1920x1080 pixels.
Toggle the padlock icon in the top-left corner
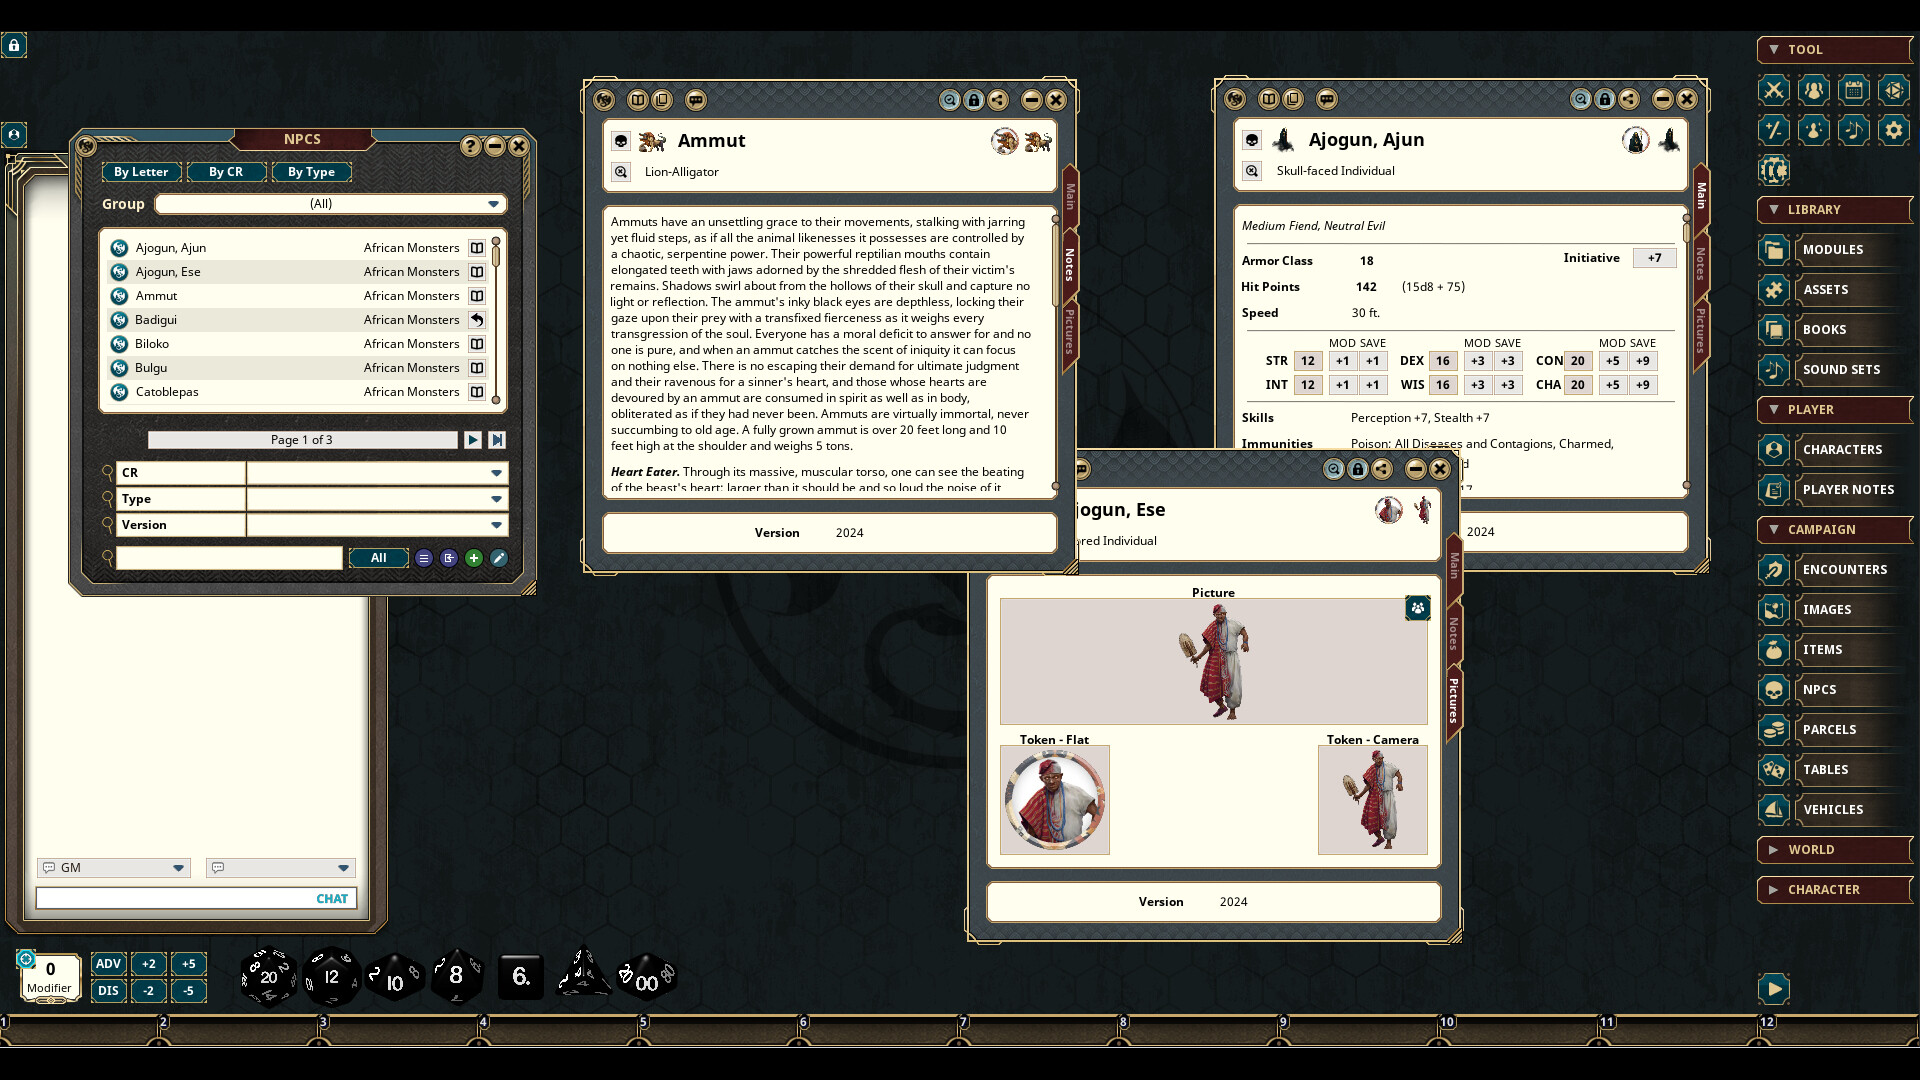(x=13, y=46)
